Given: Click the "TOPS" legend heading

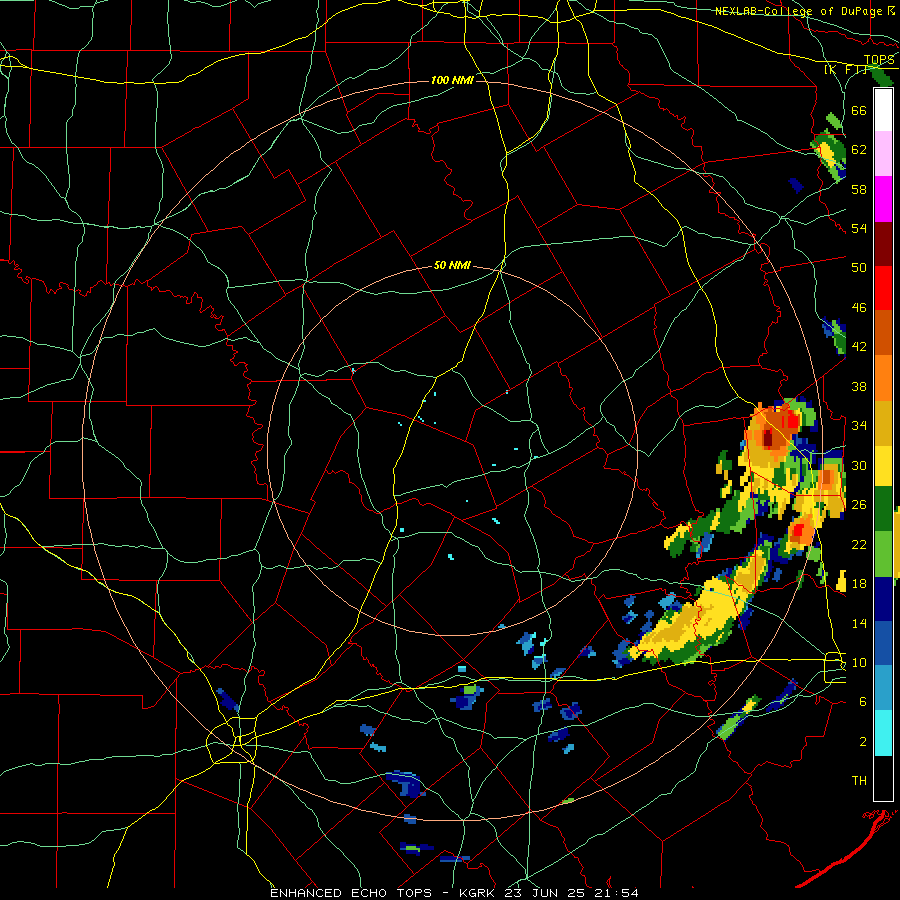Looking at the screenshot, I should [x=879, y=60].
